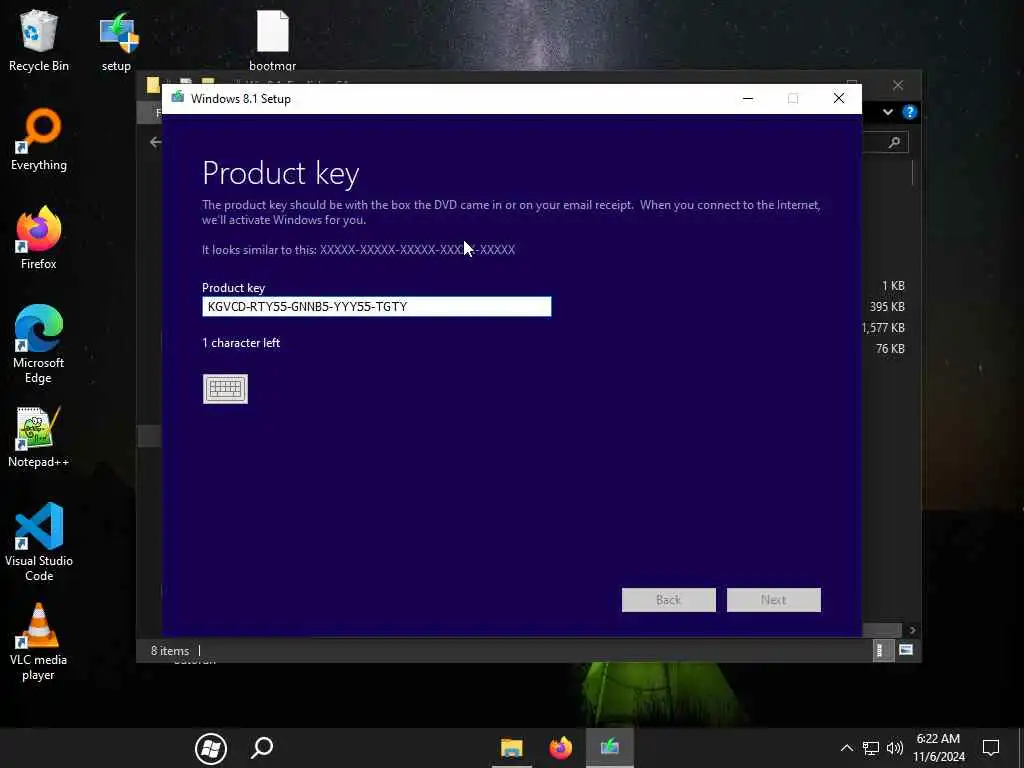This screenshot has height=768, width=1024.
Task: Click the 1 KB file size entry
Action: (893, 286)
